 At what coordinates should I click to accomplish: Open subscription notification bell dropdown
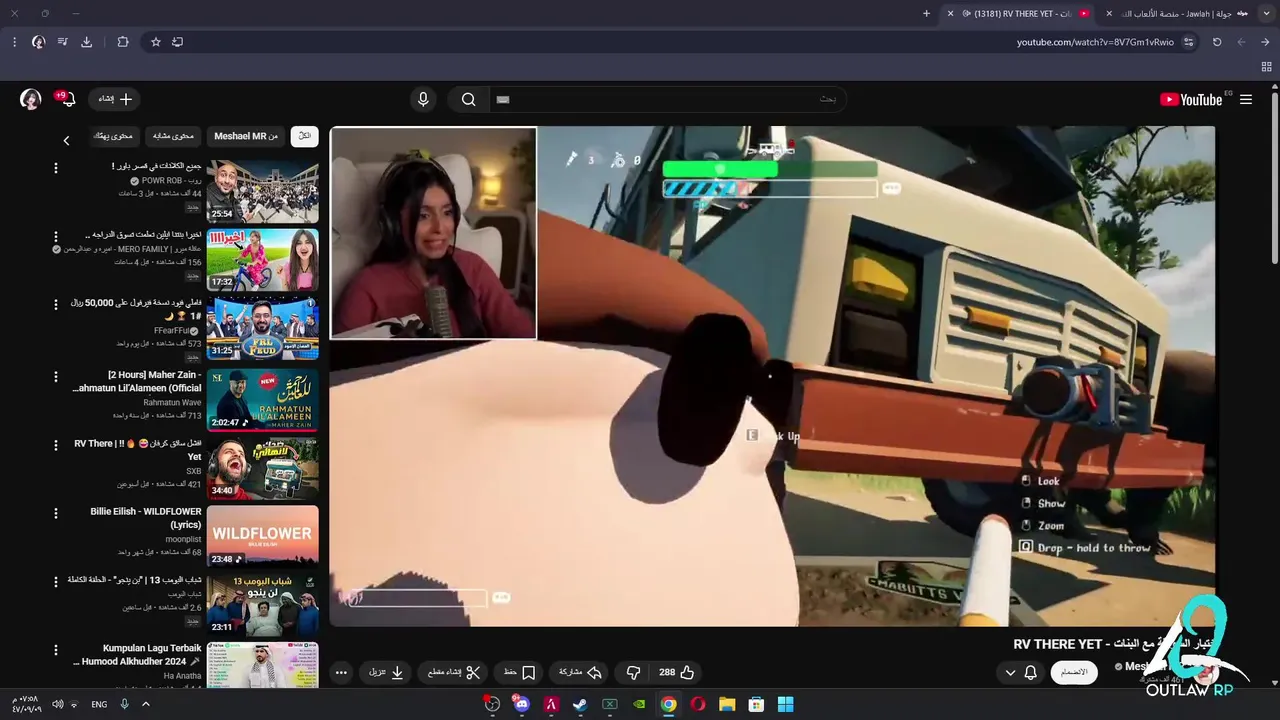pyautogui.click(x=1021, y=672)
